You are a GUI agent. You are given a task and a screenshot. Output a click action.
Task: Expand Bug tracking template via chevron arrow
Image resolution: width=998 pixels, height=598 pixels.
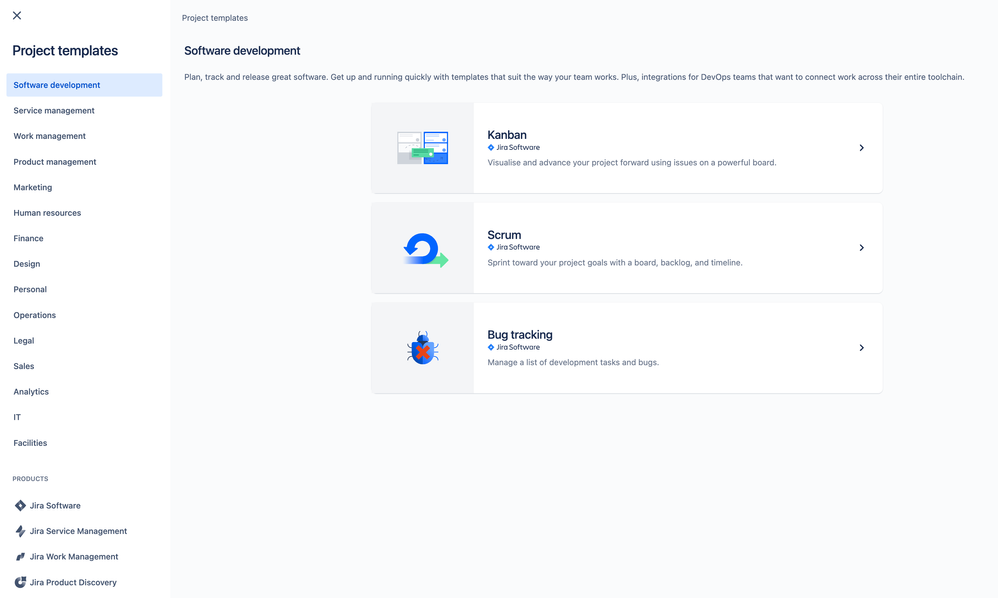click(x=861, y=347)
